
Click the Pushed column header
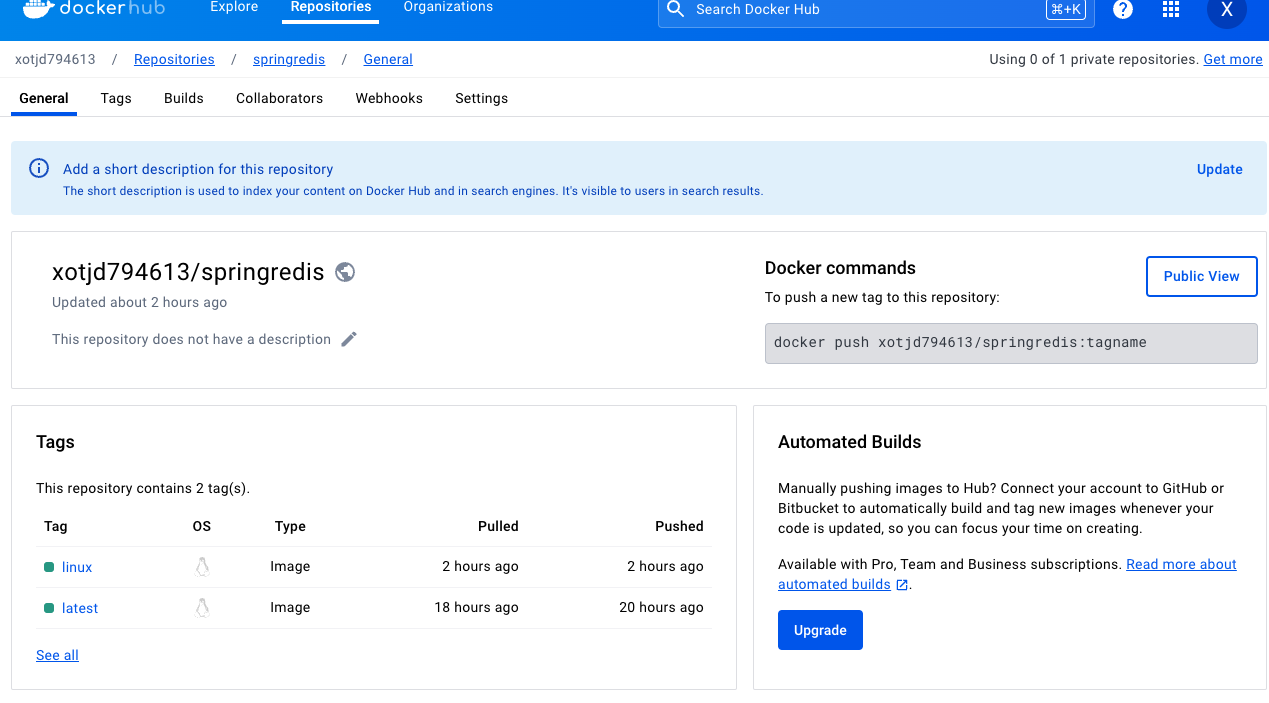(679, 526)
